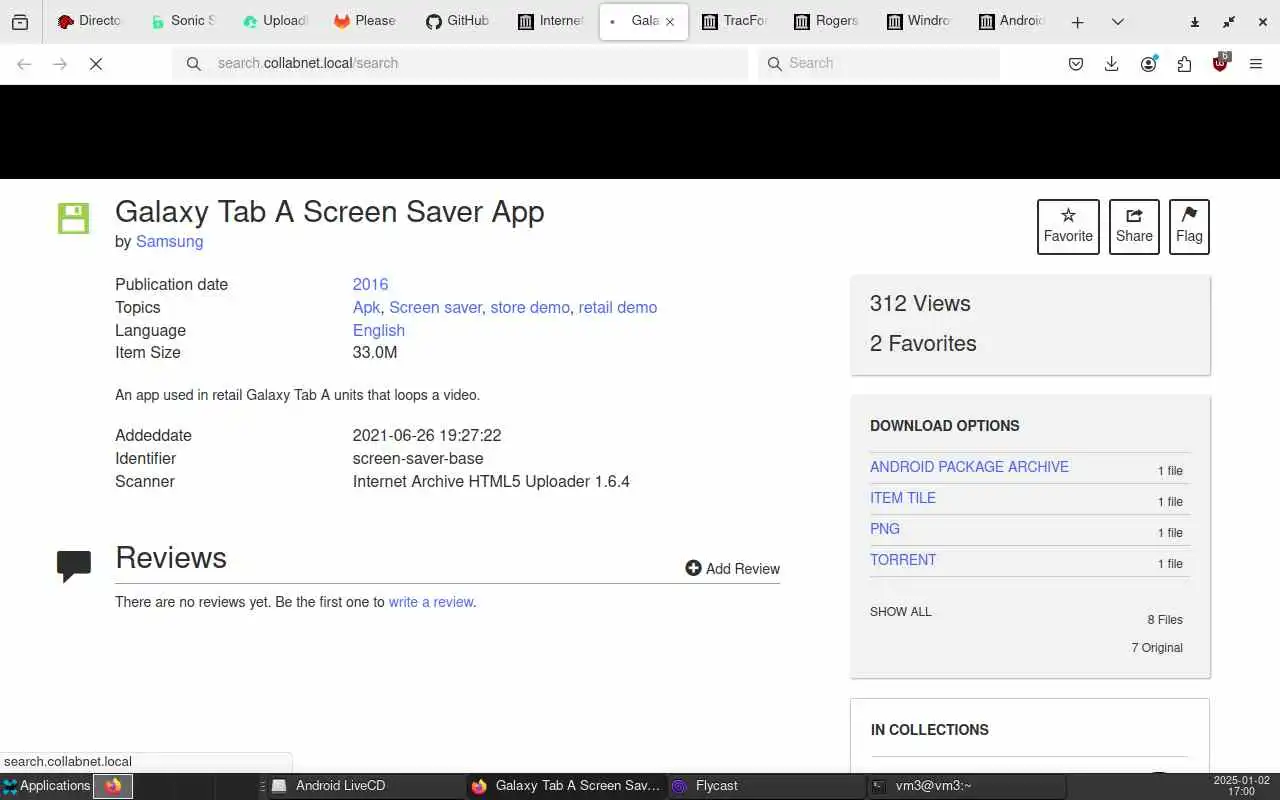
Task: Open the Samsung creator link
Action: [169, 241]
